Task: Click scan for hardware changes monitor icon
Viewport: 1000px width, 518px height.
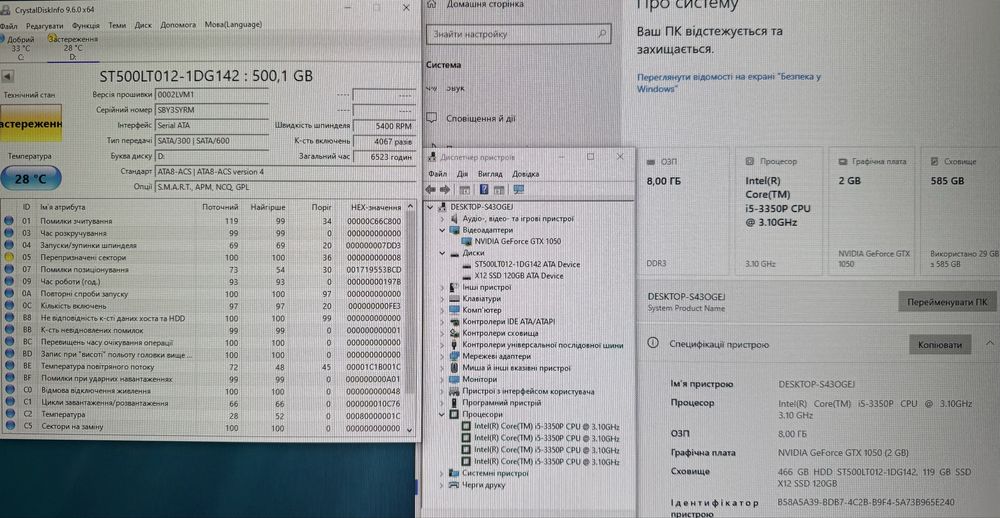Action: pos(518,190)
